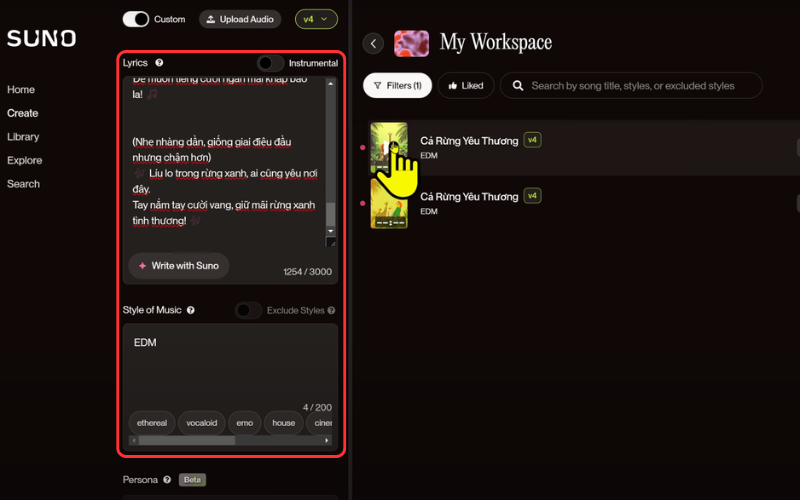
Task: Click the Style of Music help icon
Action: (x=190, y=310)
